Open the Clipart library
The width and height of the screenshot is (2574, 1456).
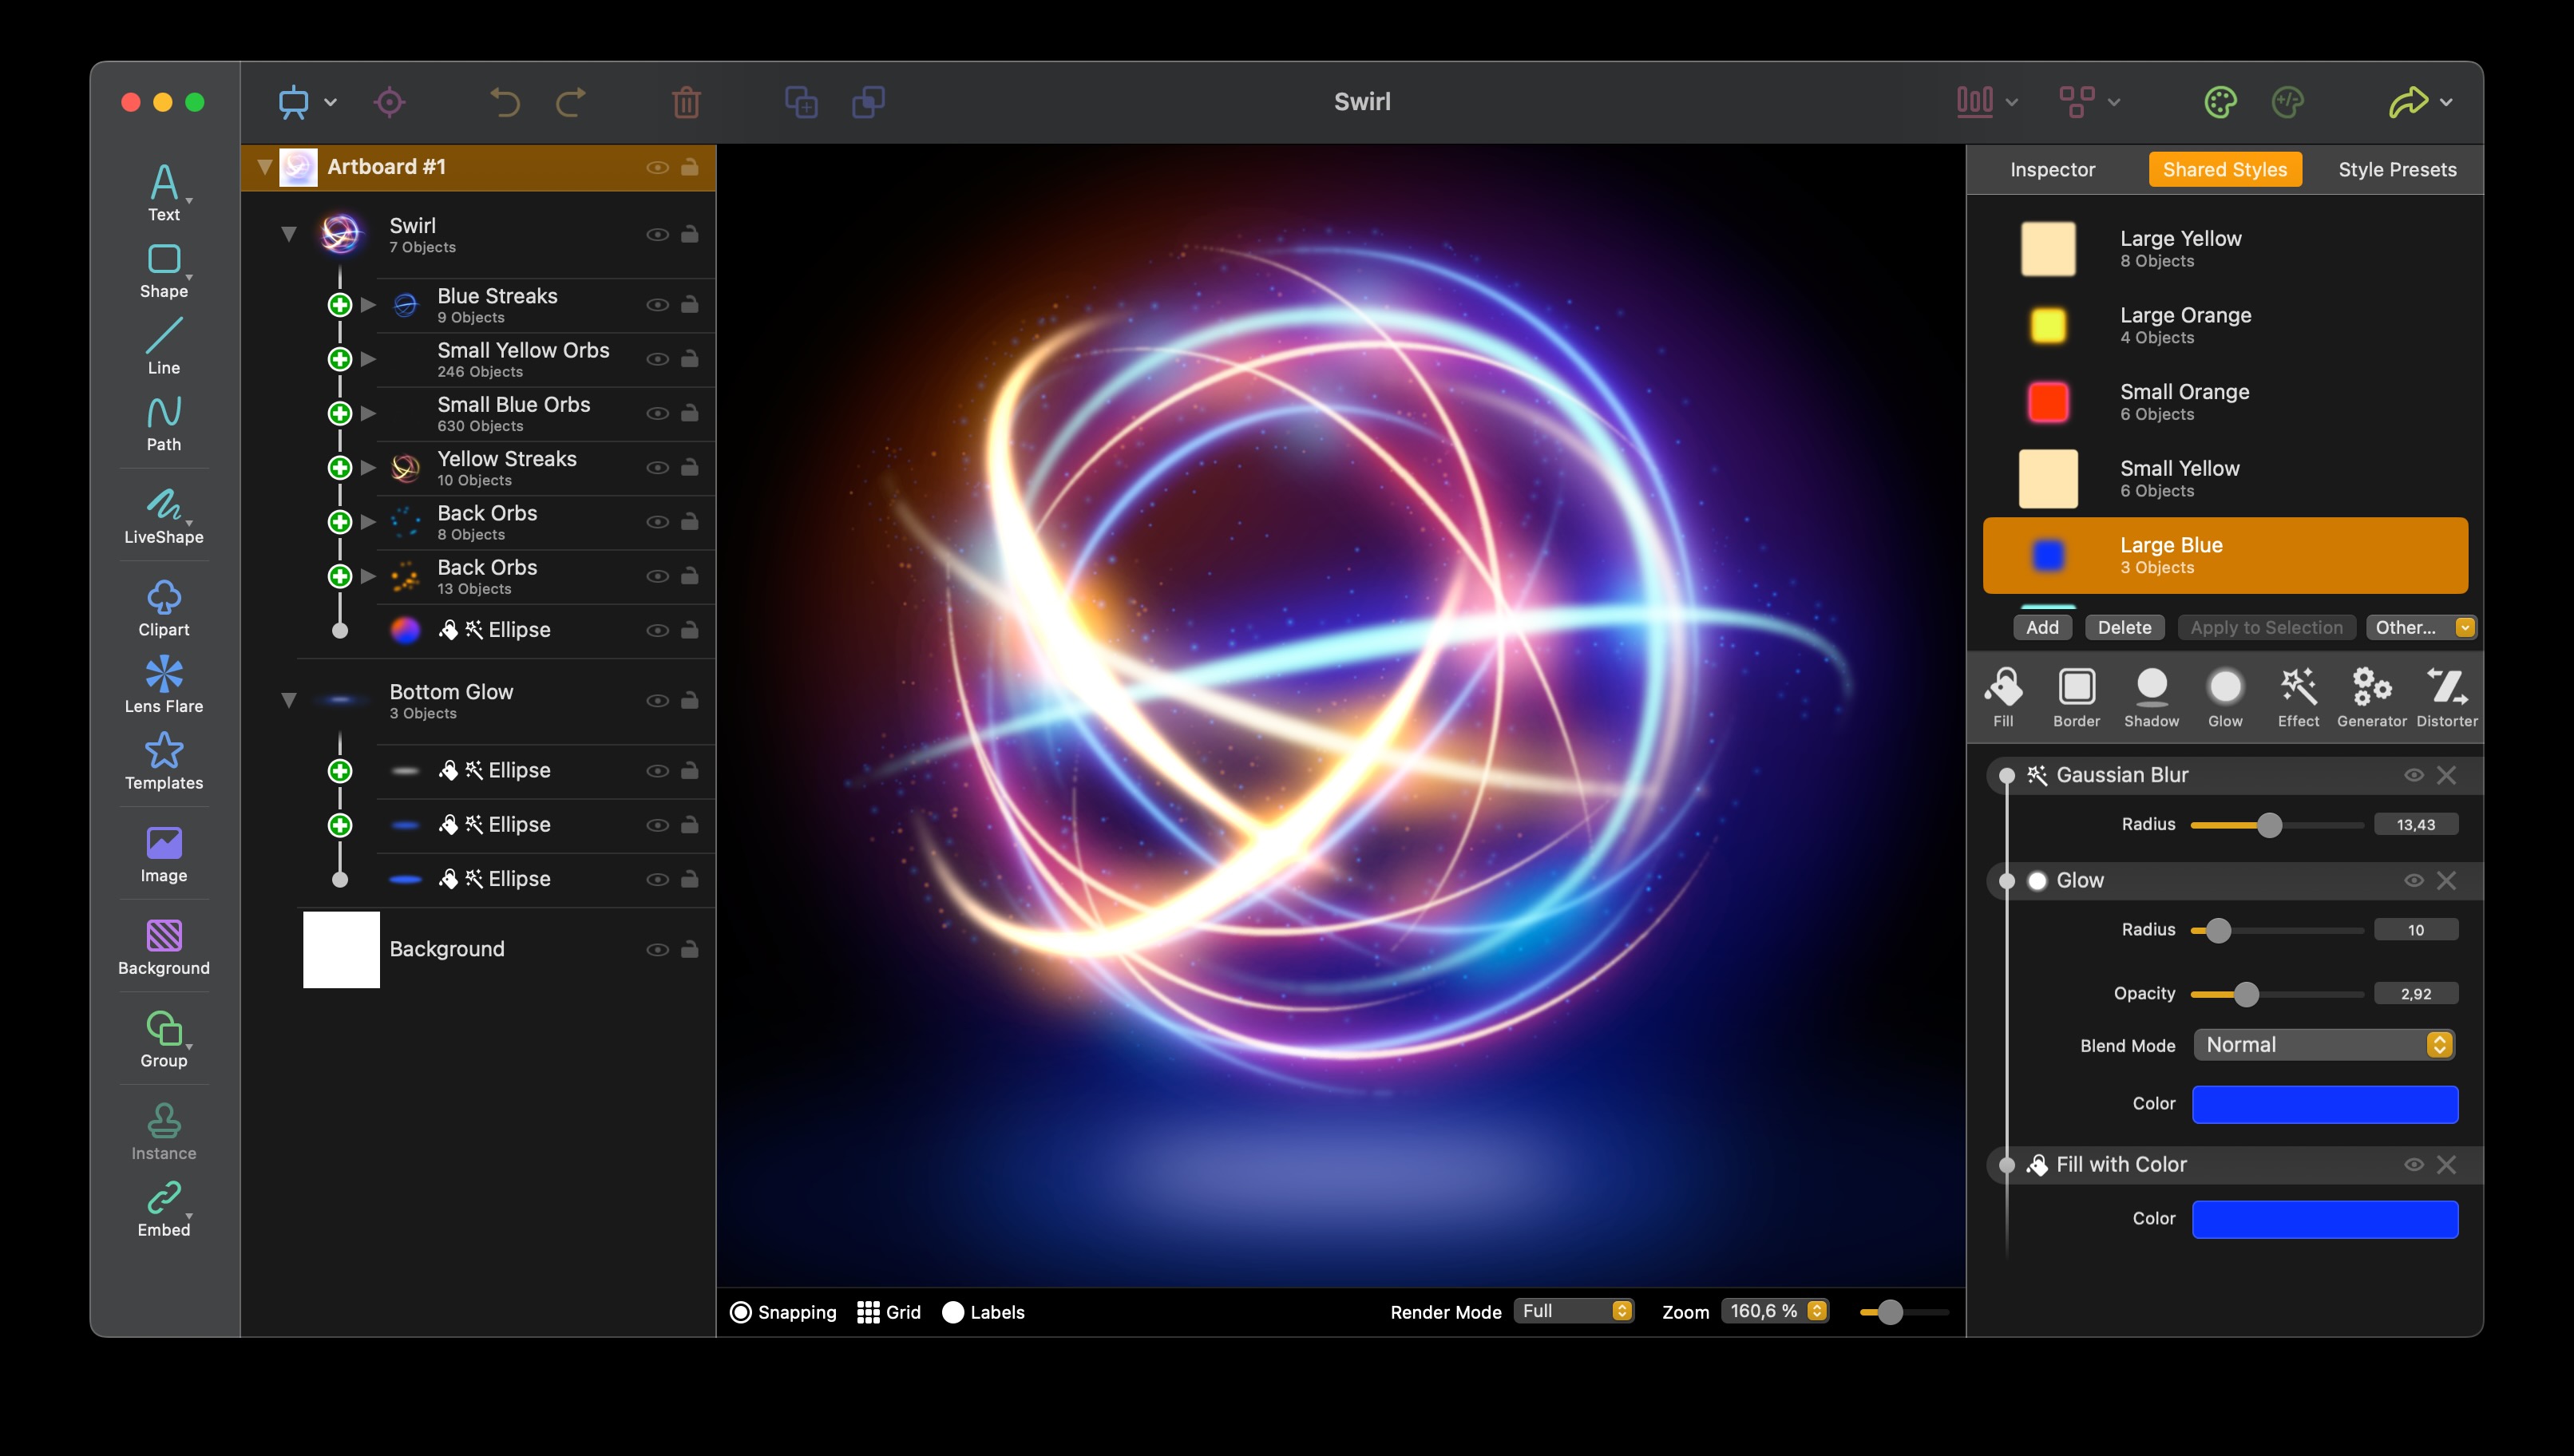coord(164,607)
